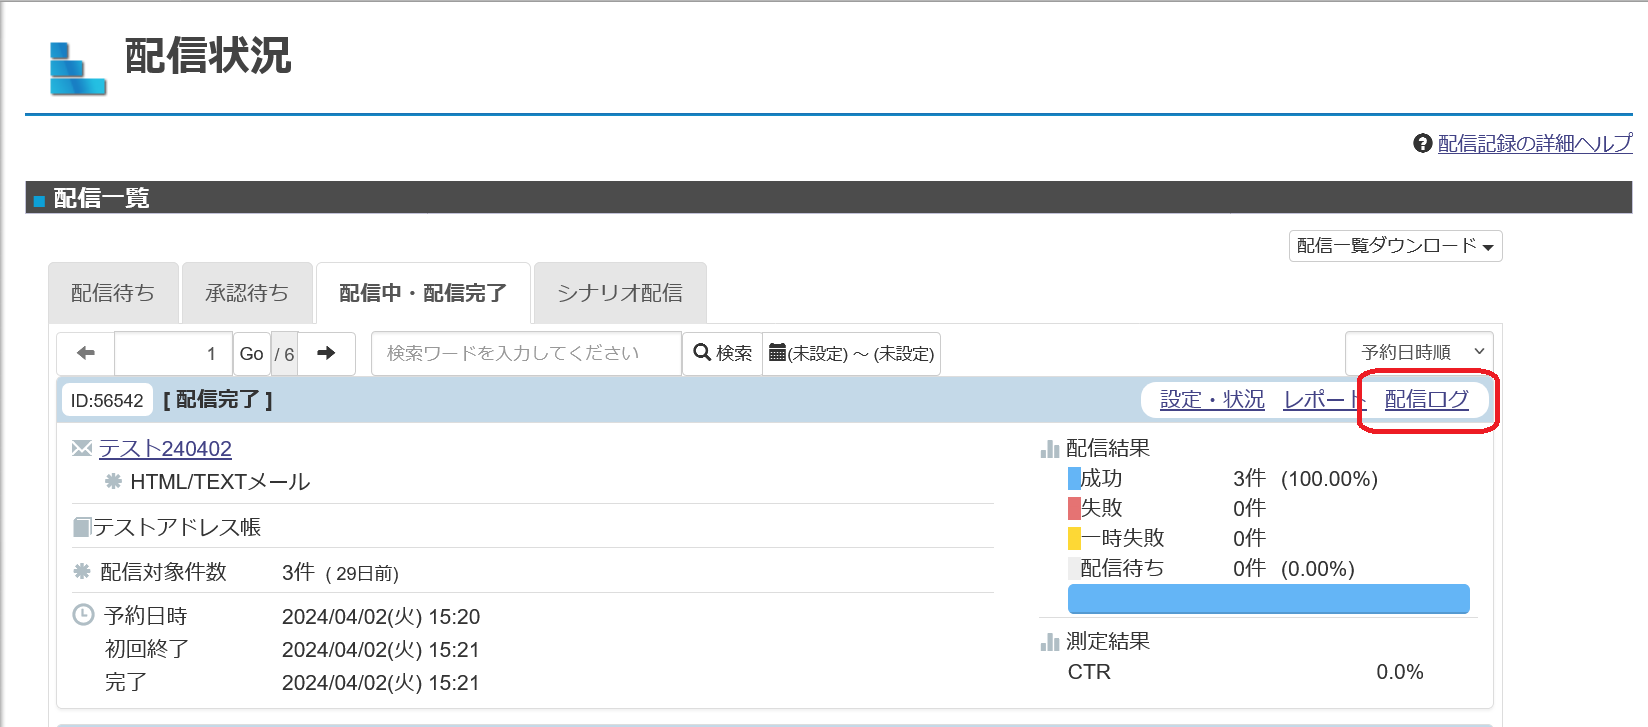The width and height of the screenshot is (1648, 727).
Task: Open the 配信ログ link
Action: tap(1427, 400)
